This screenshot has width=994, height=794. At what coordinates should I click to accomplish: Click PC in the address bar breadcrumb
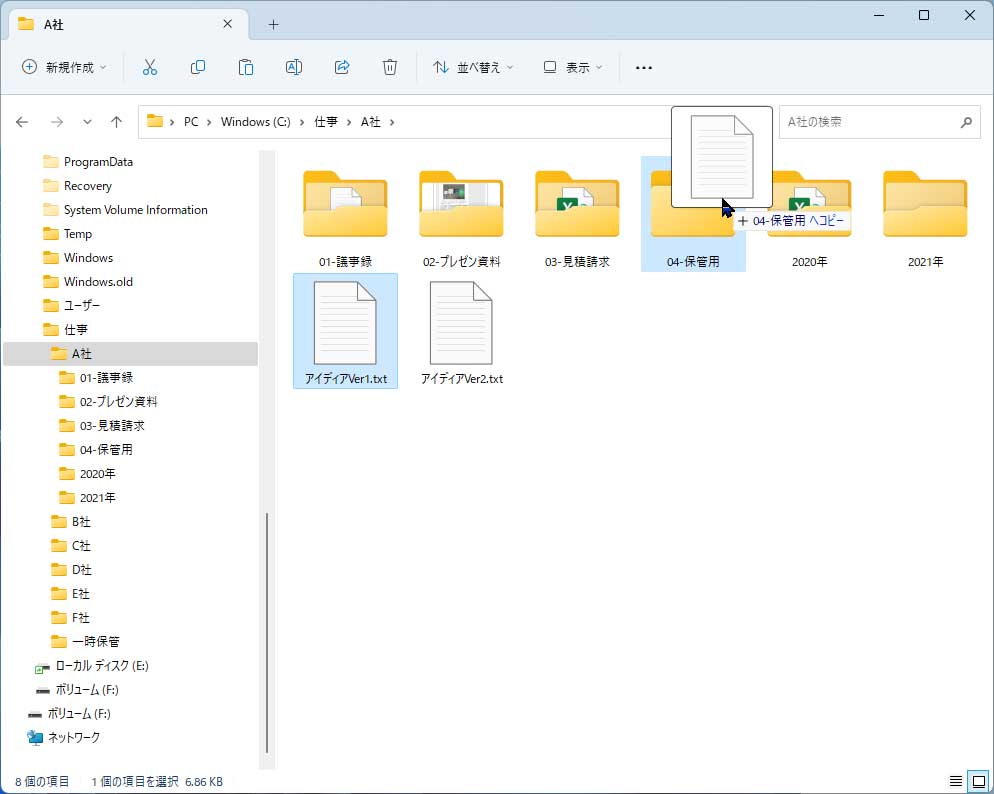191,122
